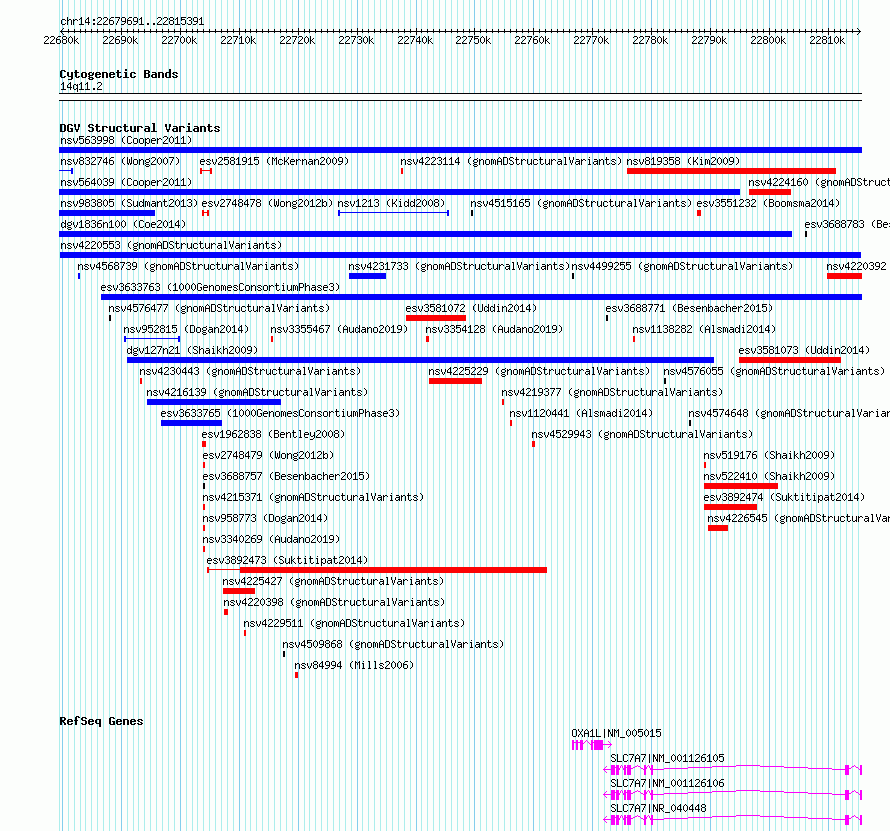Image resolution: width=890 pixels, height=831 pixels.
Task: Click the nsv983805 (Sudmant2013) blue bar
Action: 107,213
